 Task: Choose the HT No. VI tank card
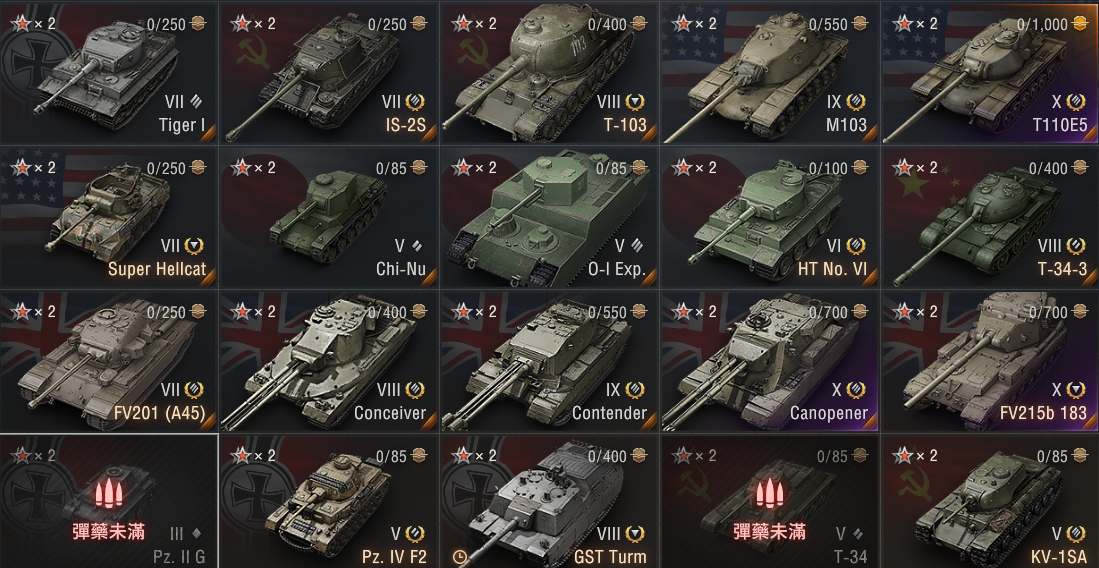click(770, 217)
